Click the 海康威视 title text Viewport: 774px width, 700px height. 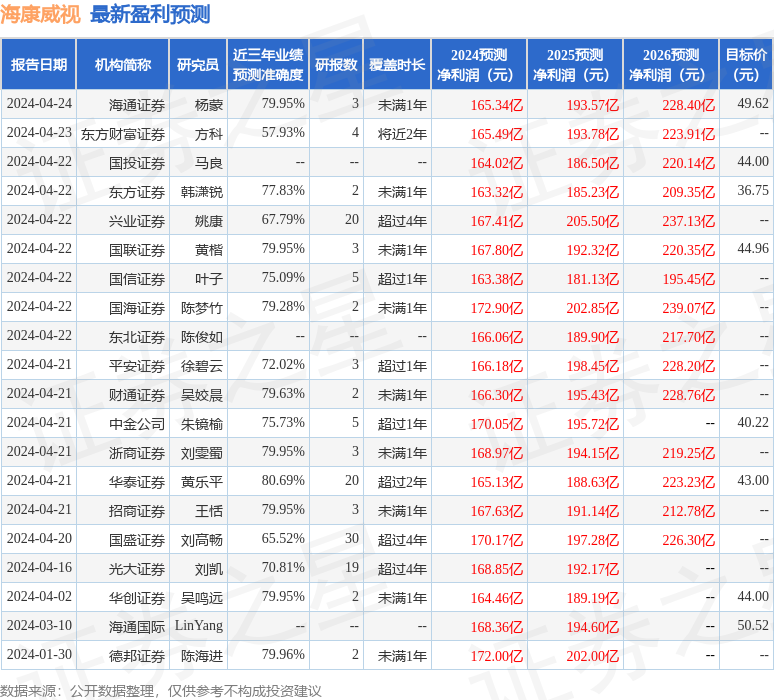click(40, 14)
